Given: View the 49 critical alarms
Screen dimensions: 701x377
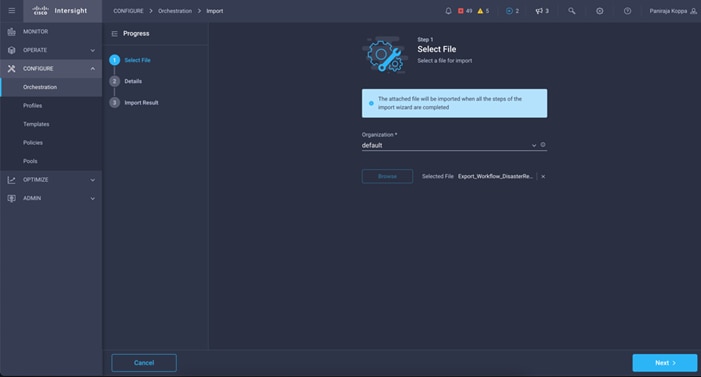Looking at the screenshot, I should coord(465,11).
